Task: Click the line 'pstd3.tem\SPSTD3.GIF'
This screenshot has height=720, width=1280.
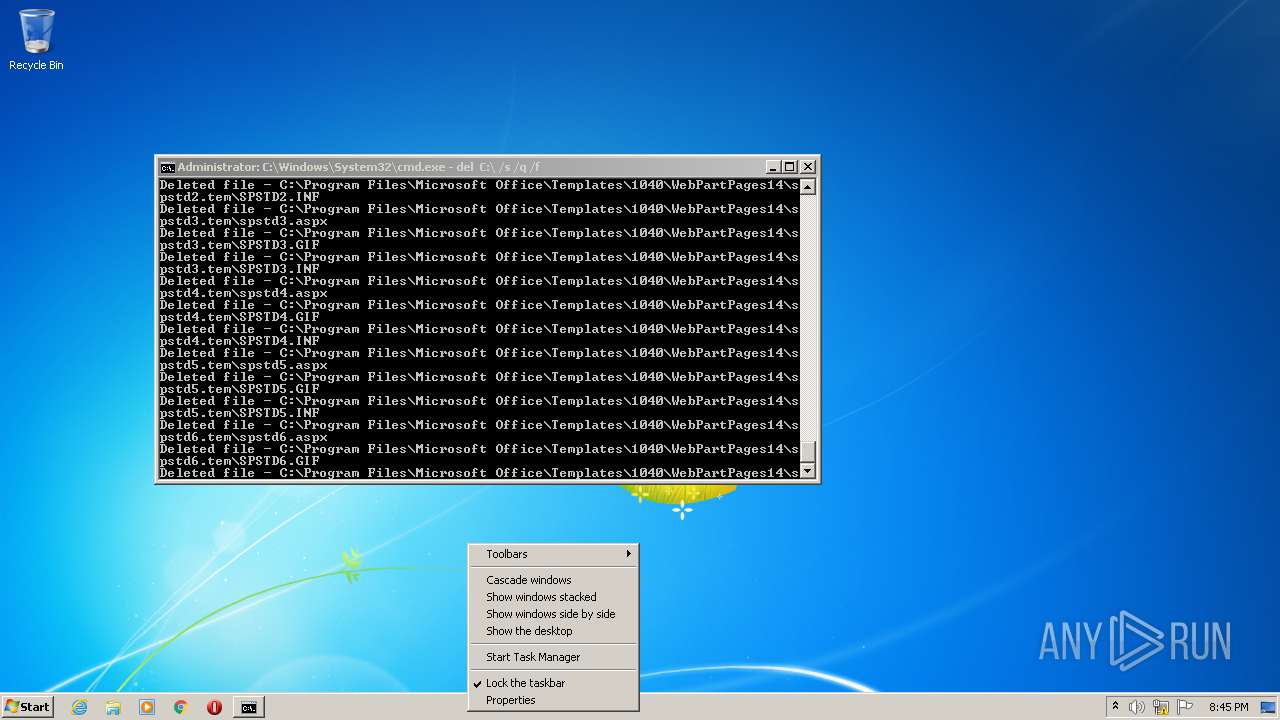Action: 240,245
